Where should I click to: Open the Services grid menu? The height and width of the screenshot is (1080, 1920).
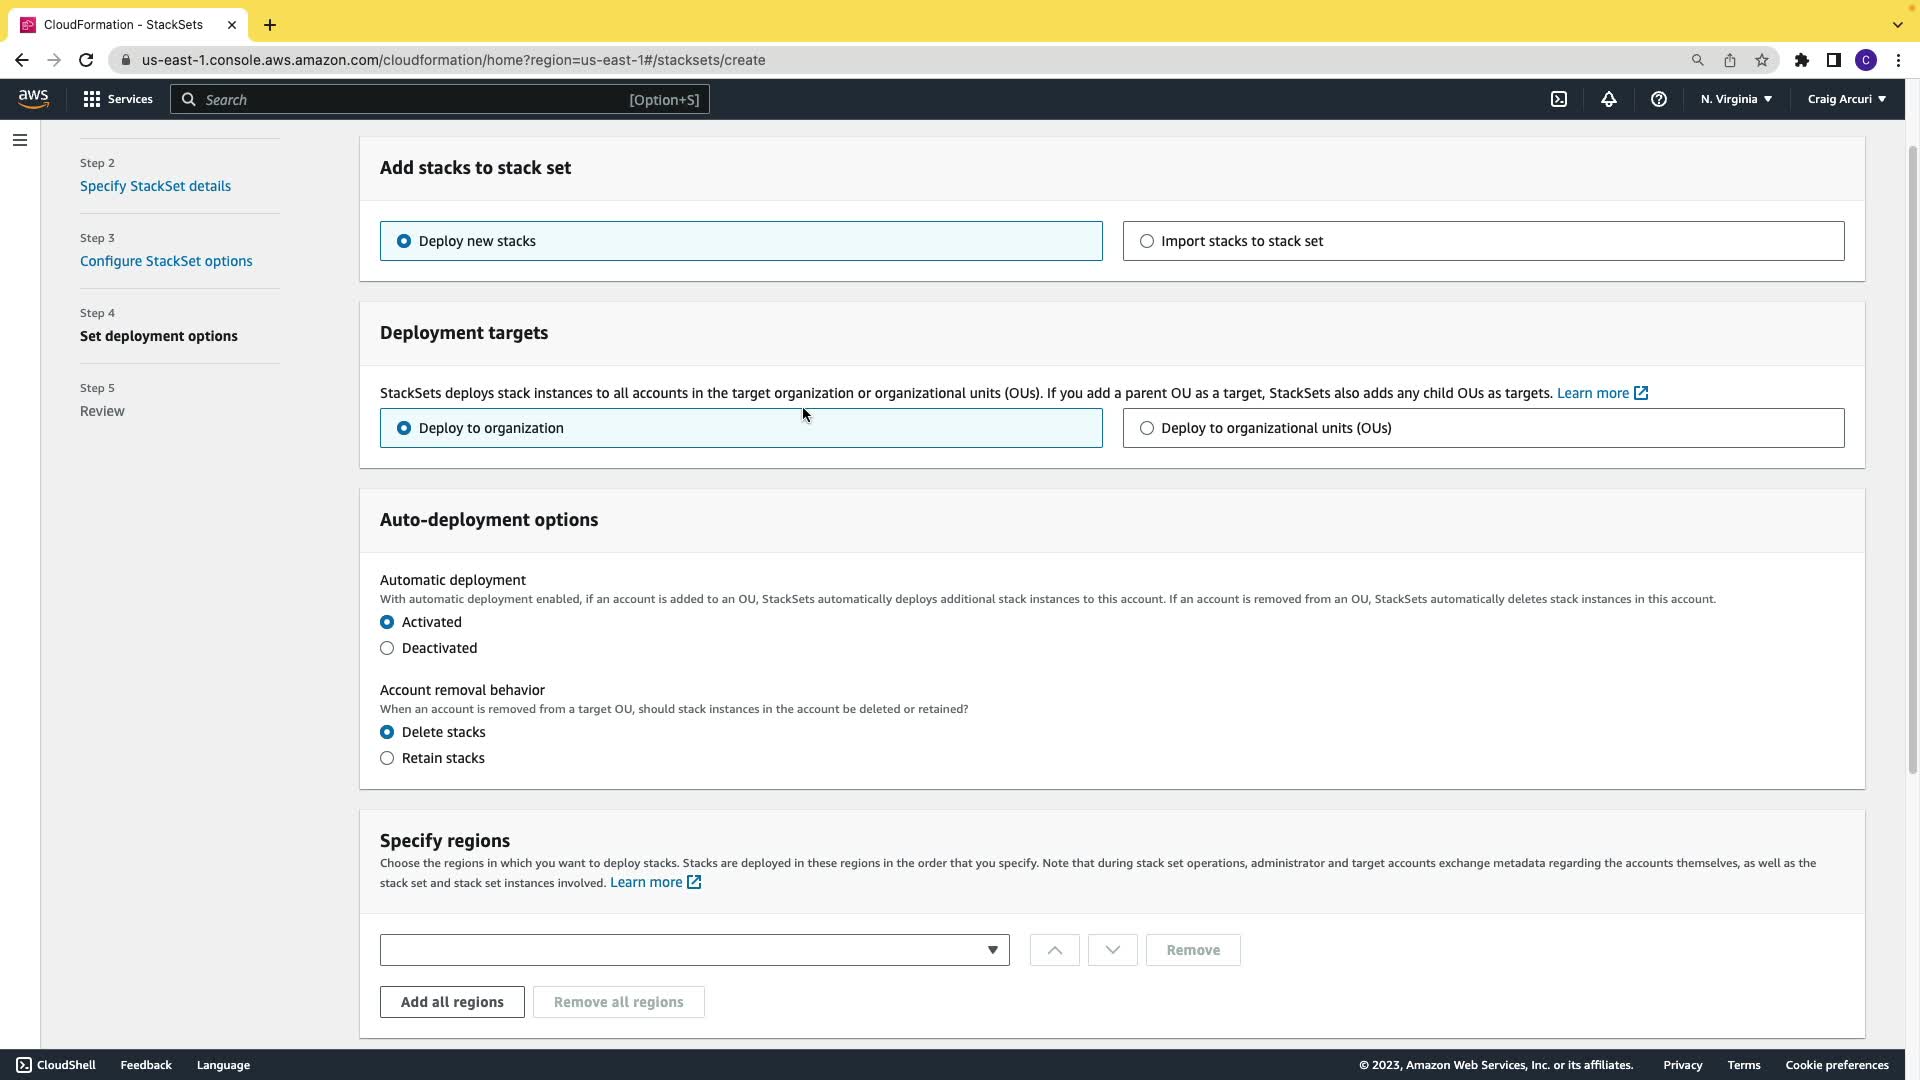pos(118,99)
